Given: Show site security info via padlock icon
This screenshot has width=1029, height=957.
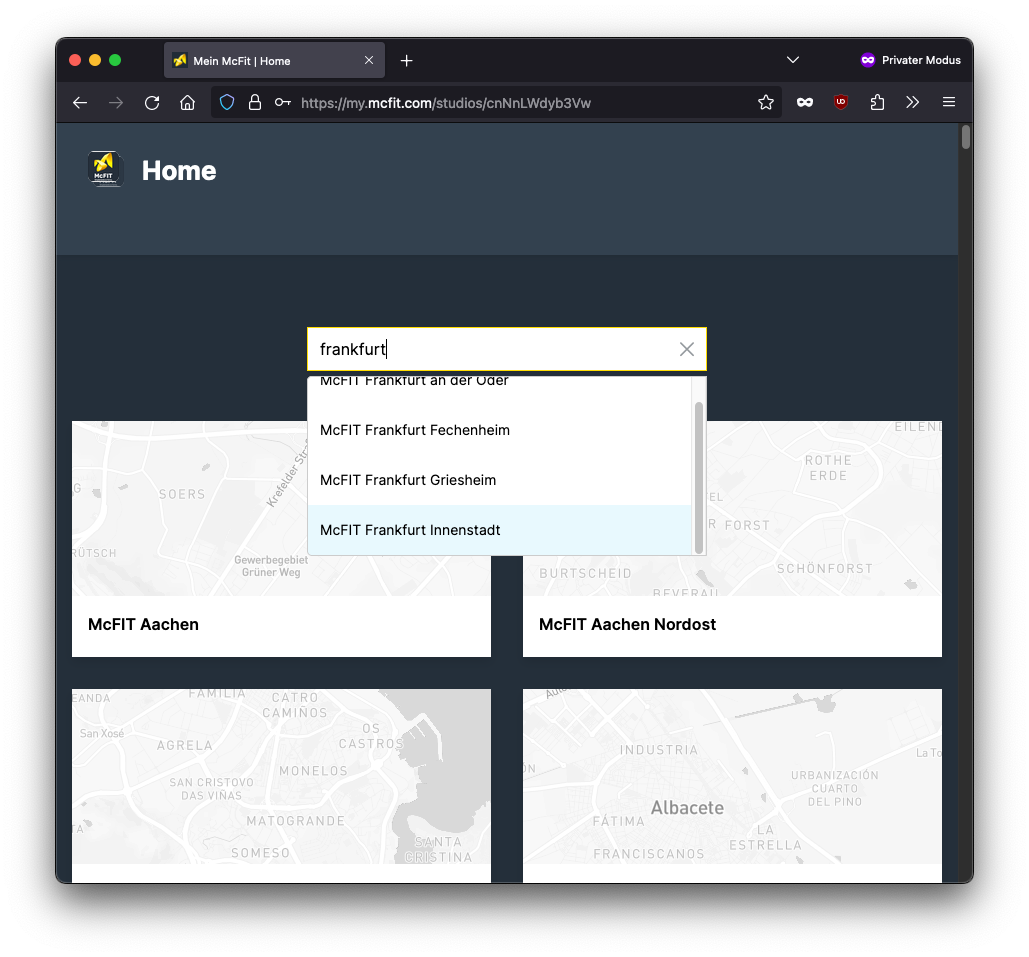Looking at the screenshot, I should (255, 102).
